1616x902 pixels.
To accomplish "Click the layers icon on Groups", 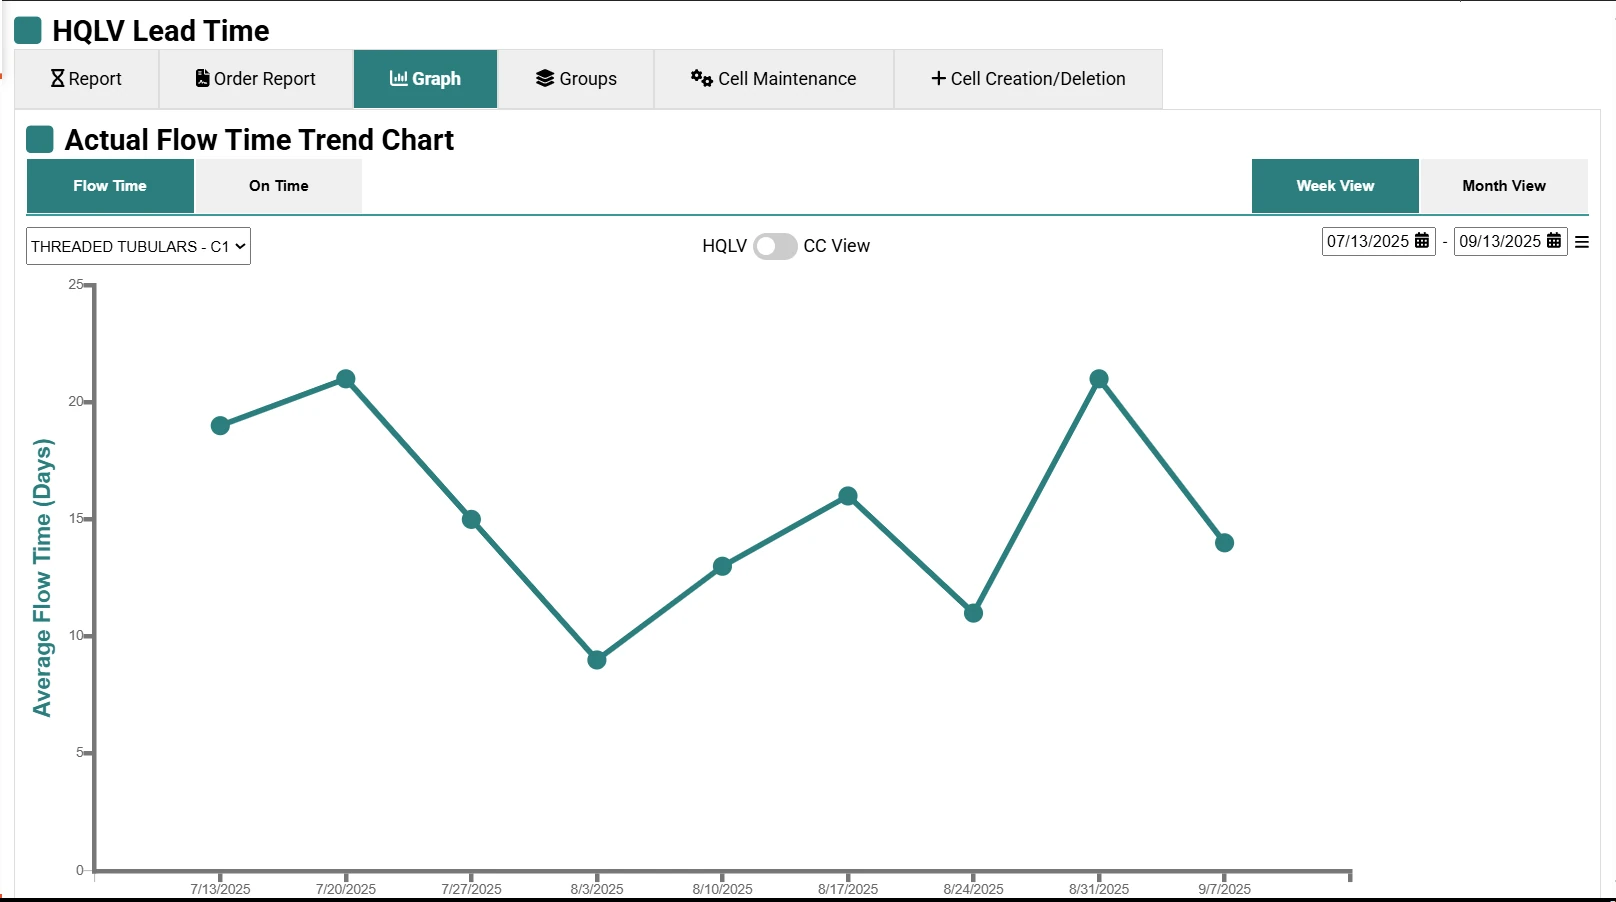I will pos(545,78).
